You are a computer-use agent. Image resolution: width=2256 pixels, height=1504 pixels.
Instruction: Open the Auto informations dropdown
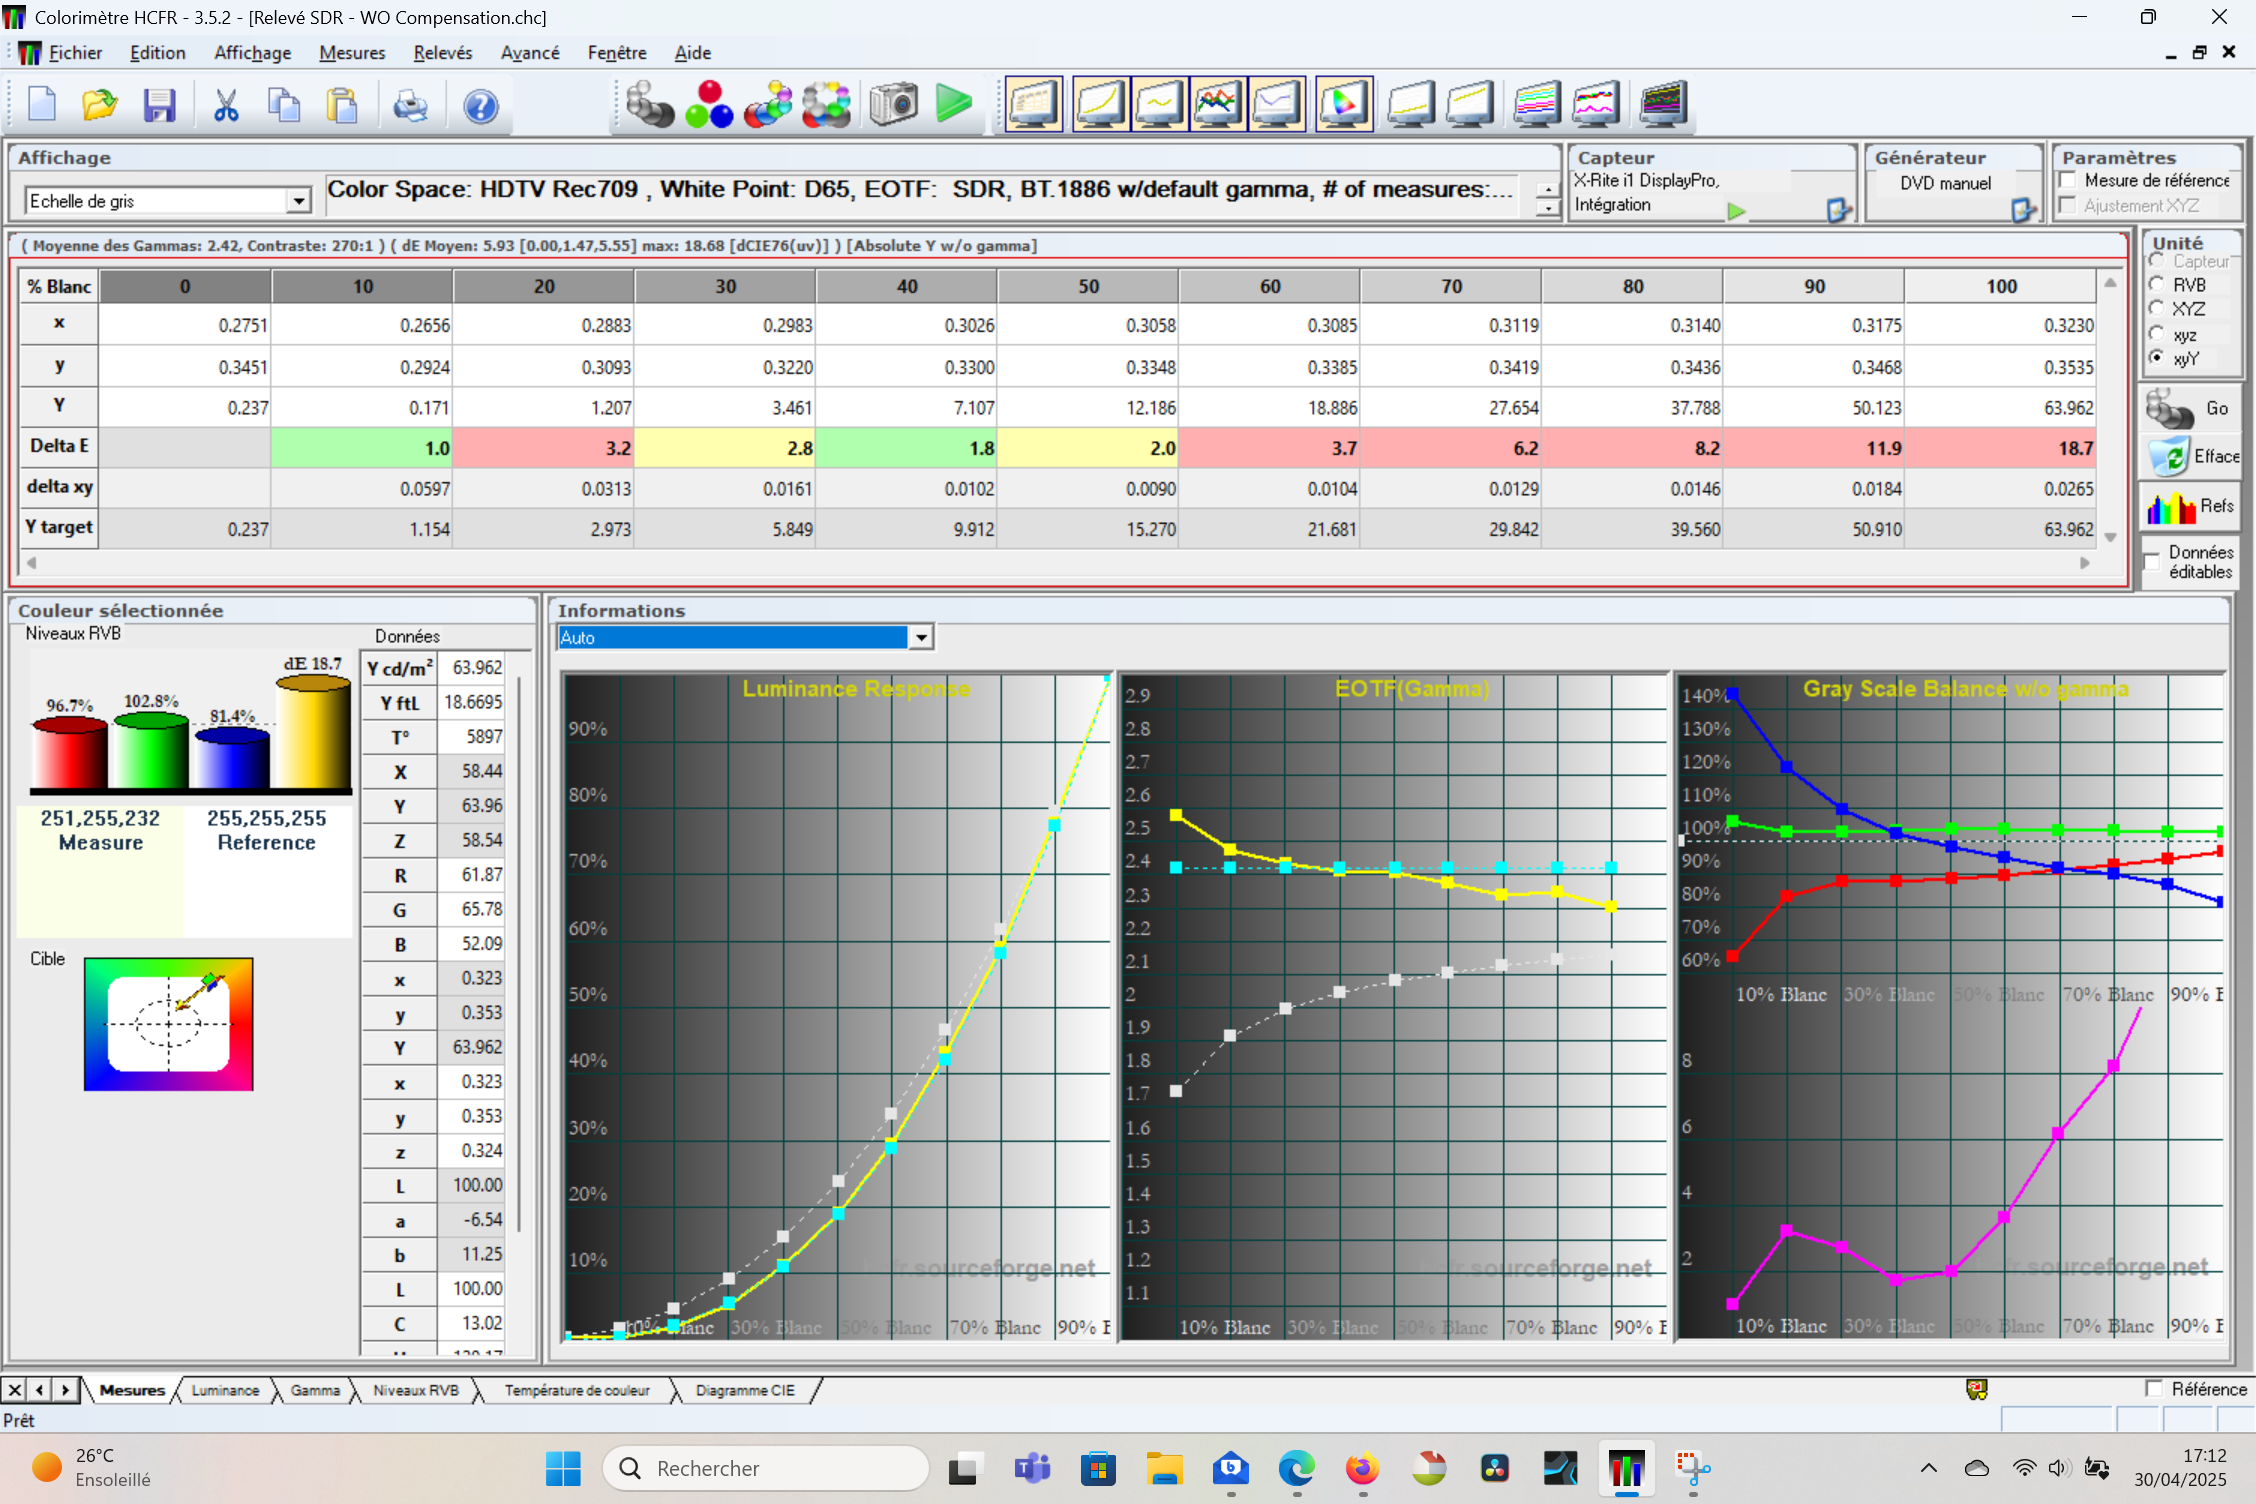click(x=921, y=637)
